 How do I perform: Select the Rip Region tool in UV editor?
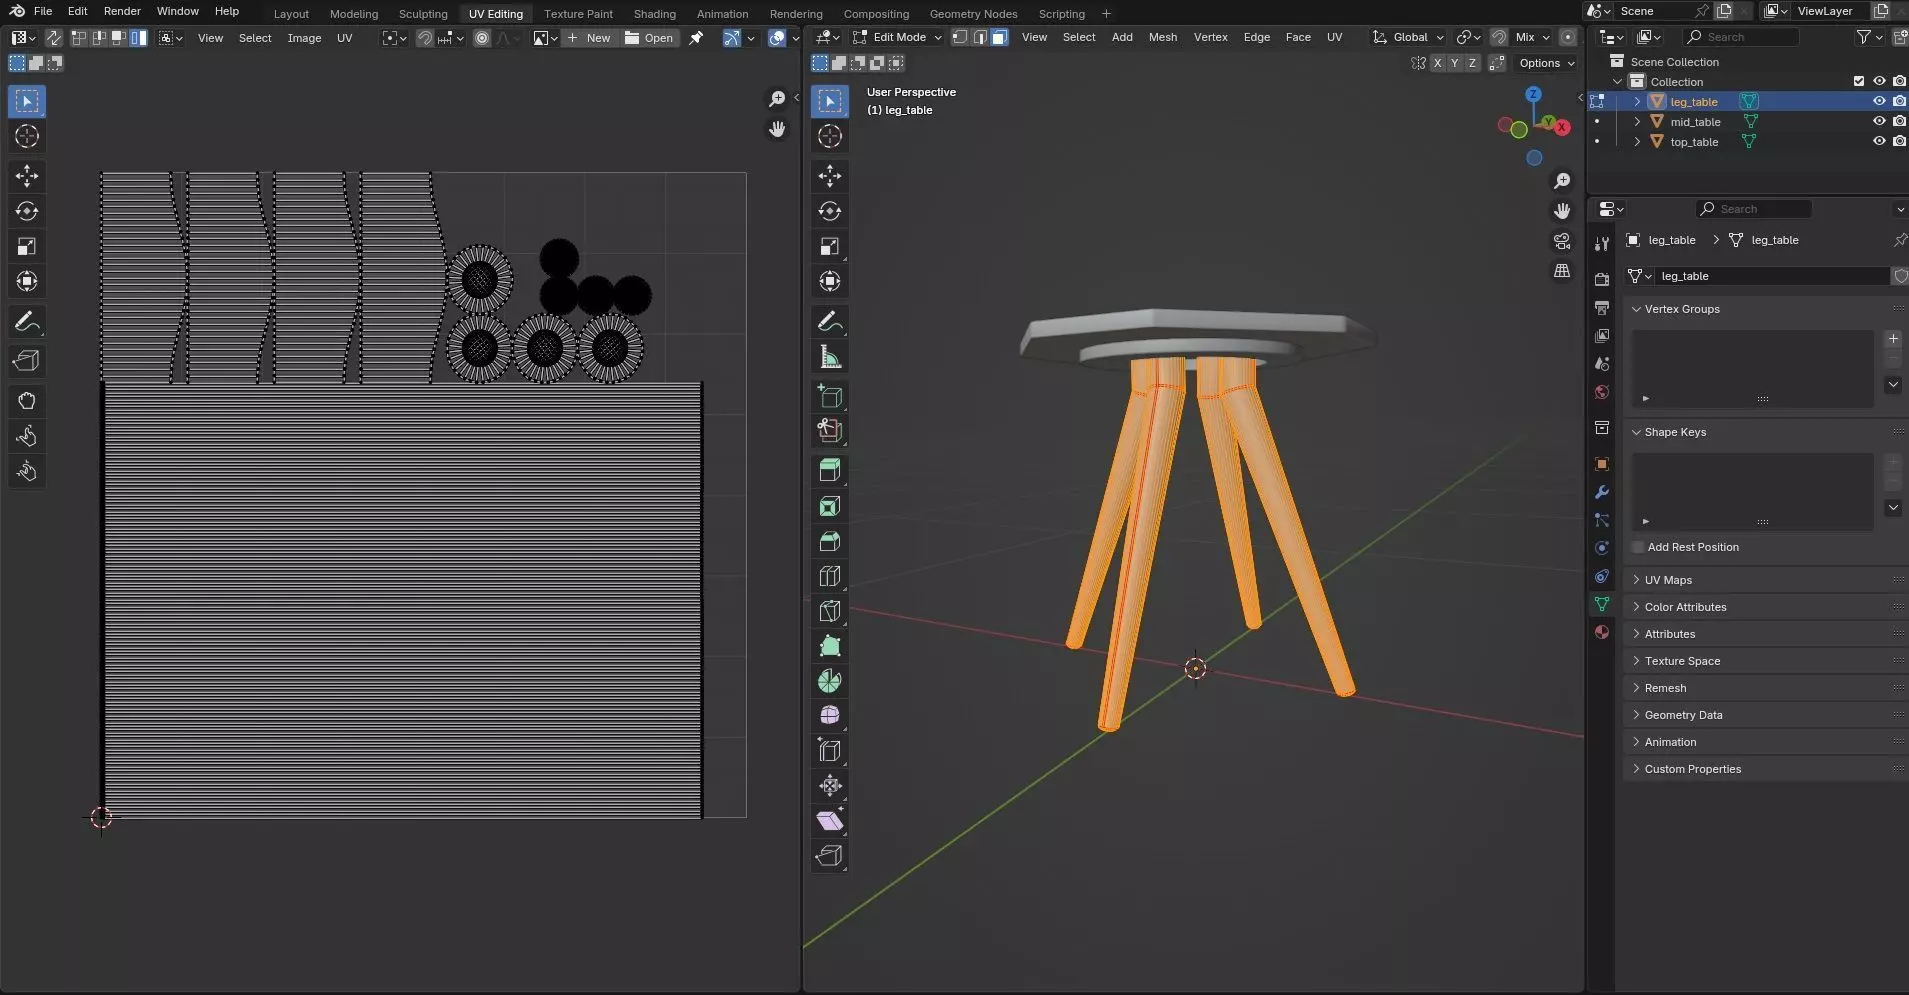(27, 361)
